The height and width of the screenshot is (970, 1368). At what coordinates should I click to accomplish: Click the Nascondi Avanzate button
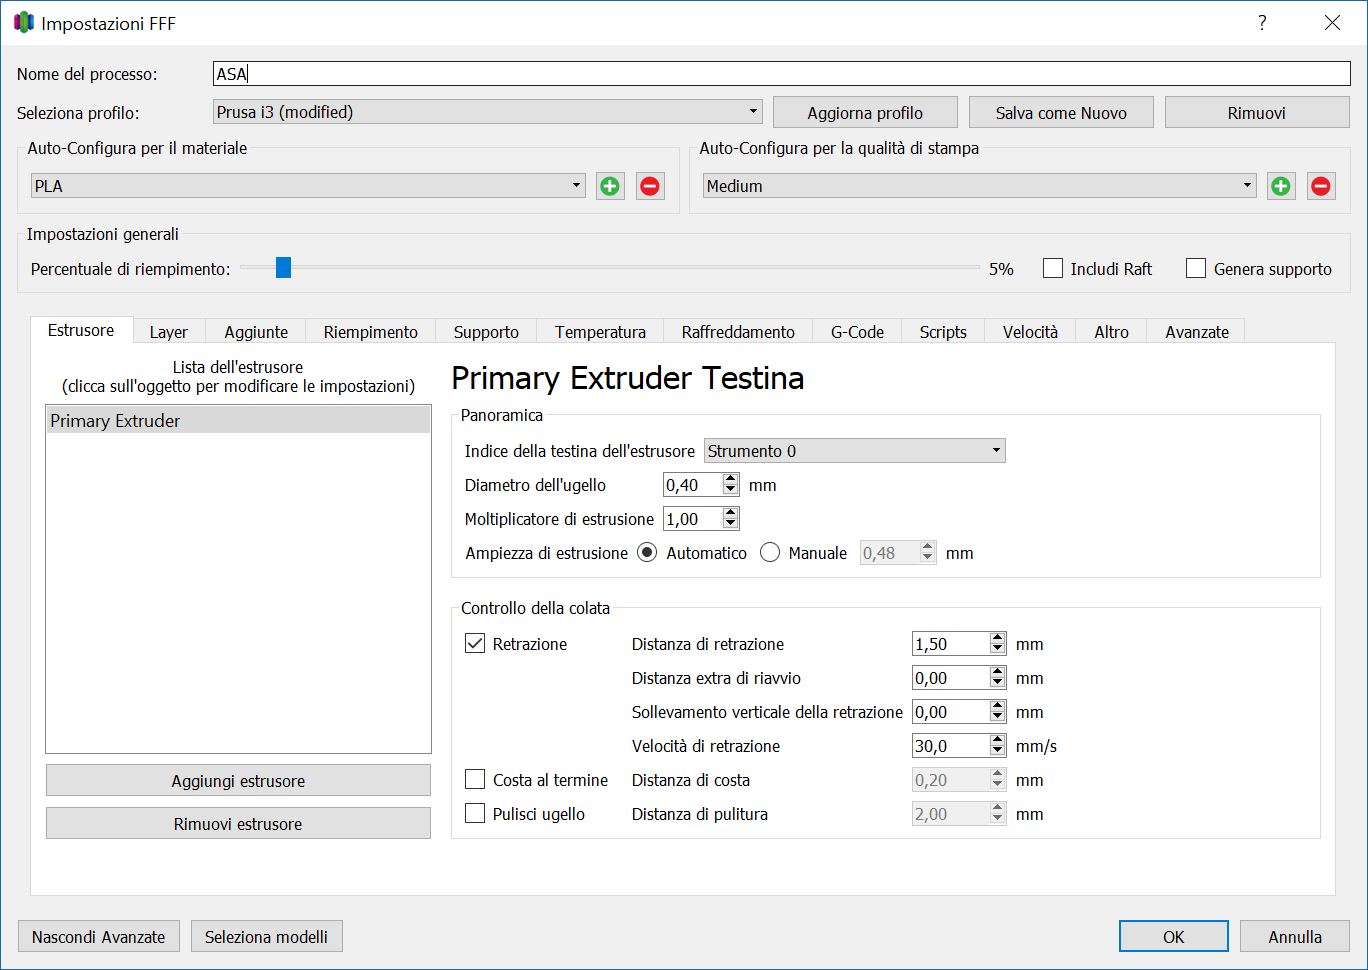point(99,937)
